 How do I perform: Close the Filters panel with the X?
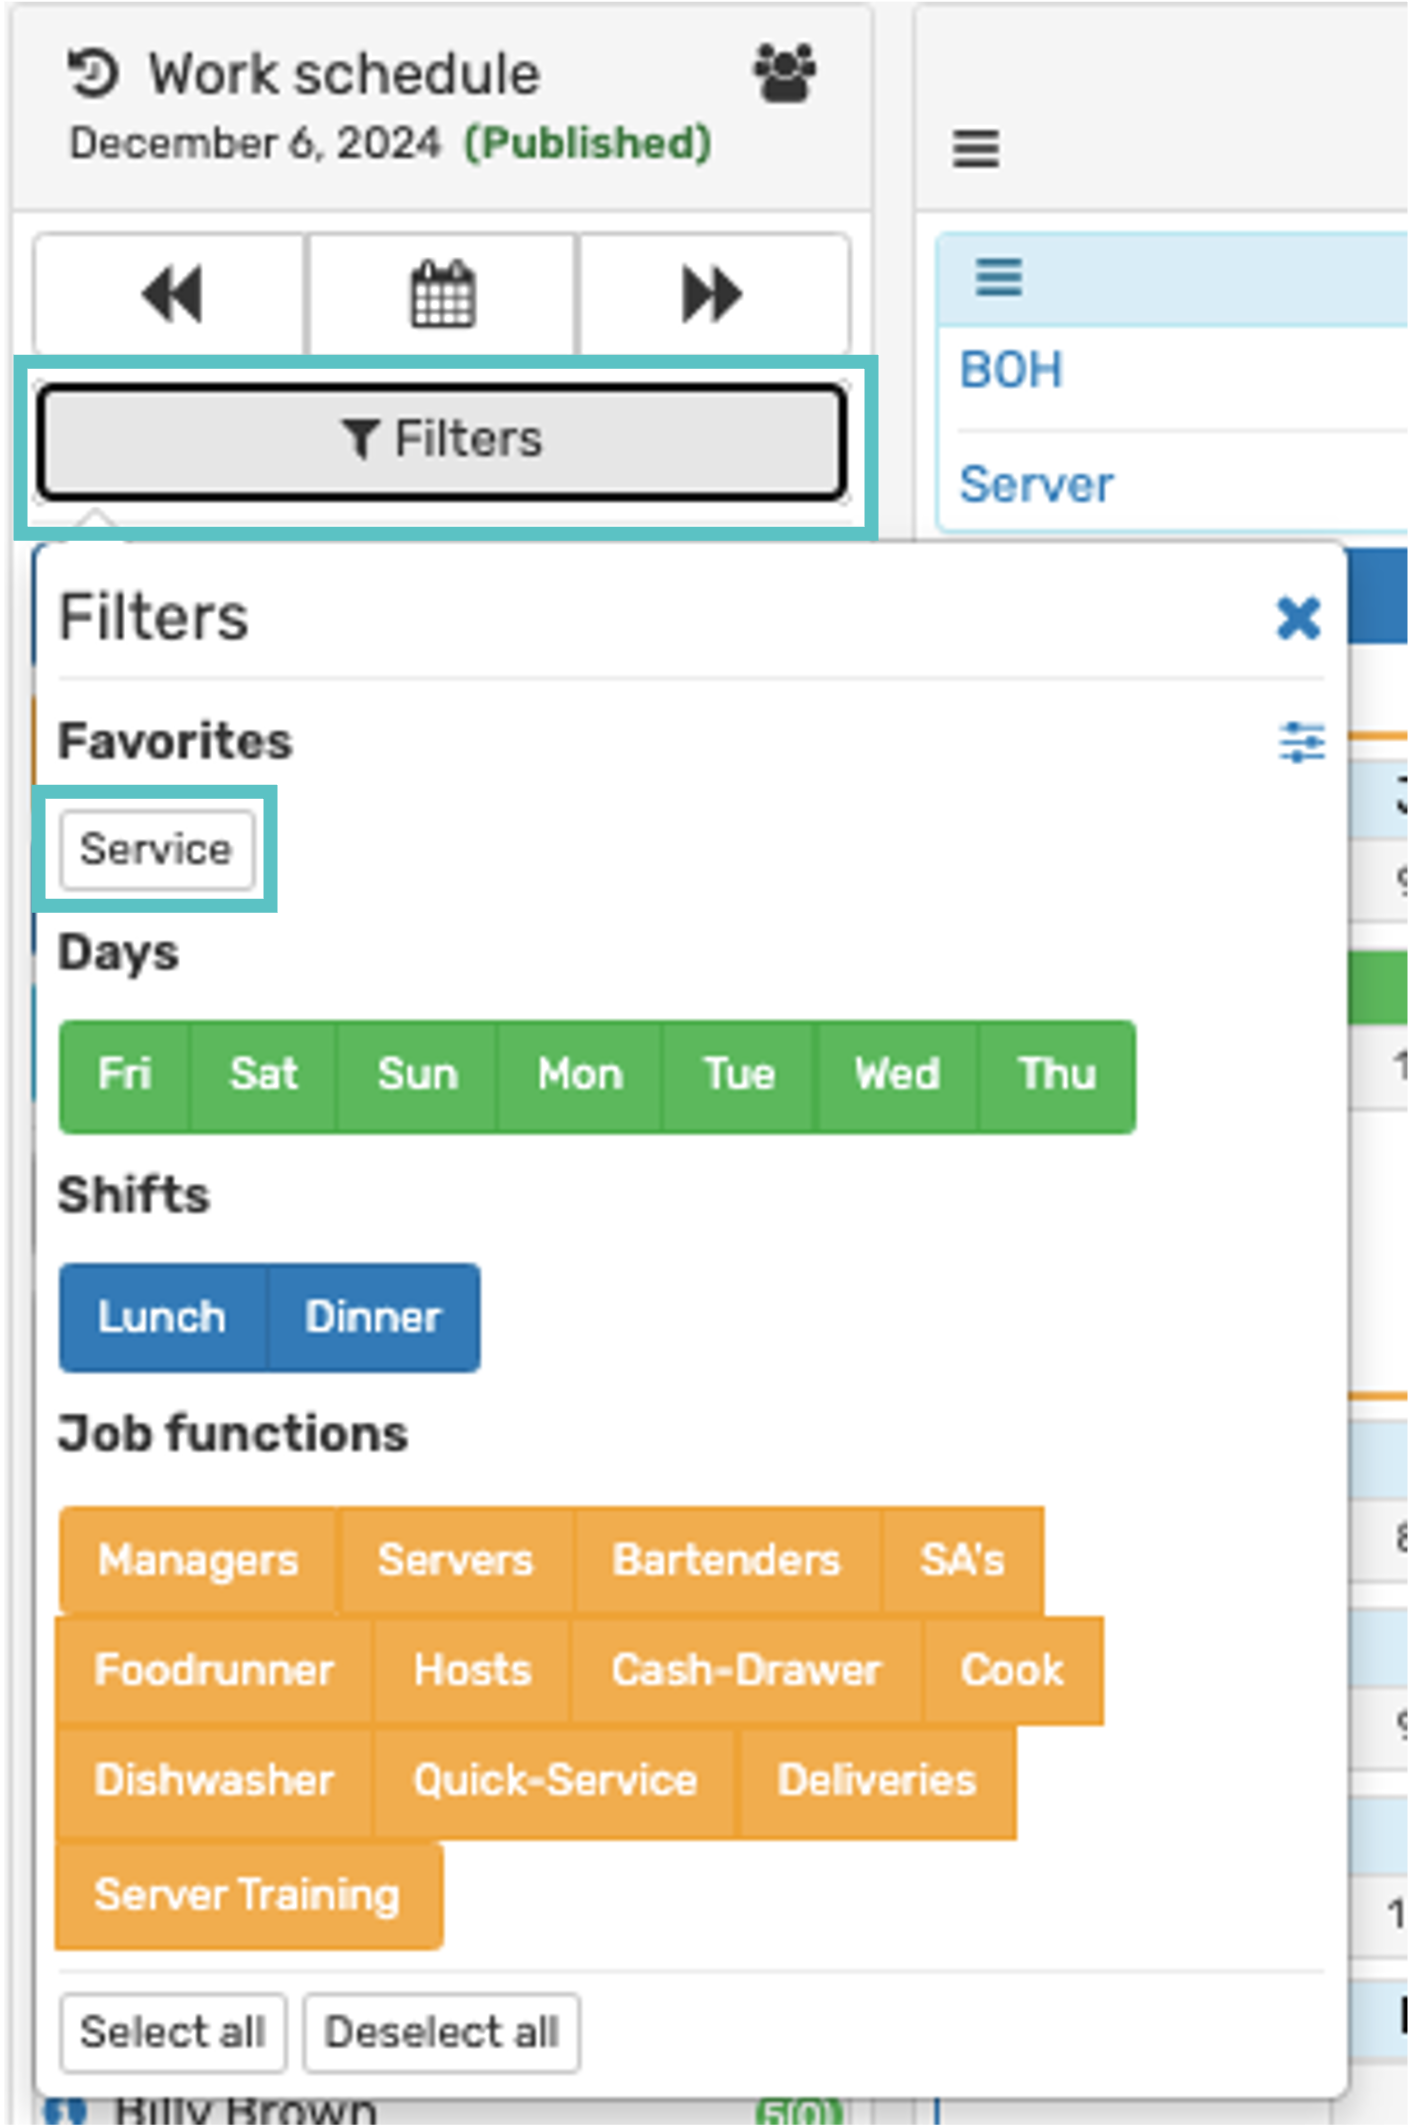(x=1298, y=618)
